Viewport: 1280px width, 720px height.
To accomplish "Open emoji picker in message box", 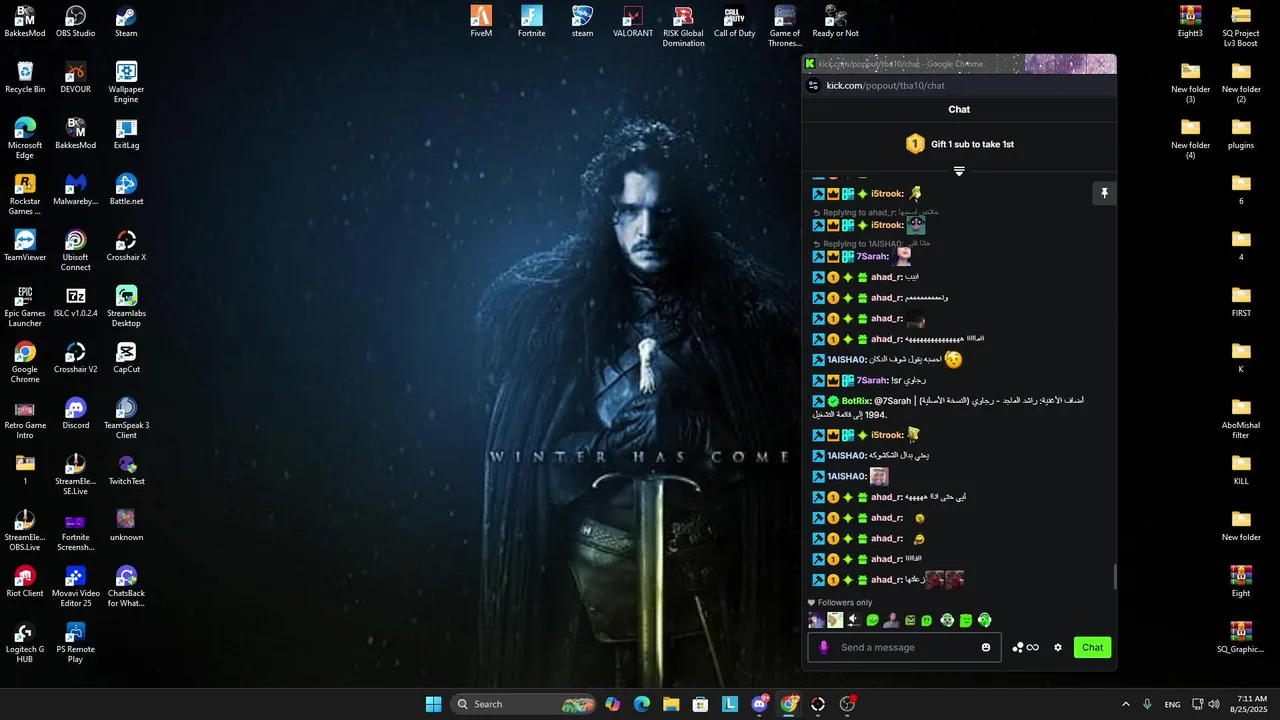I will pyautogui.click(x=986, y=647).
